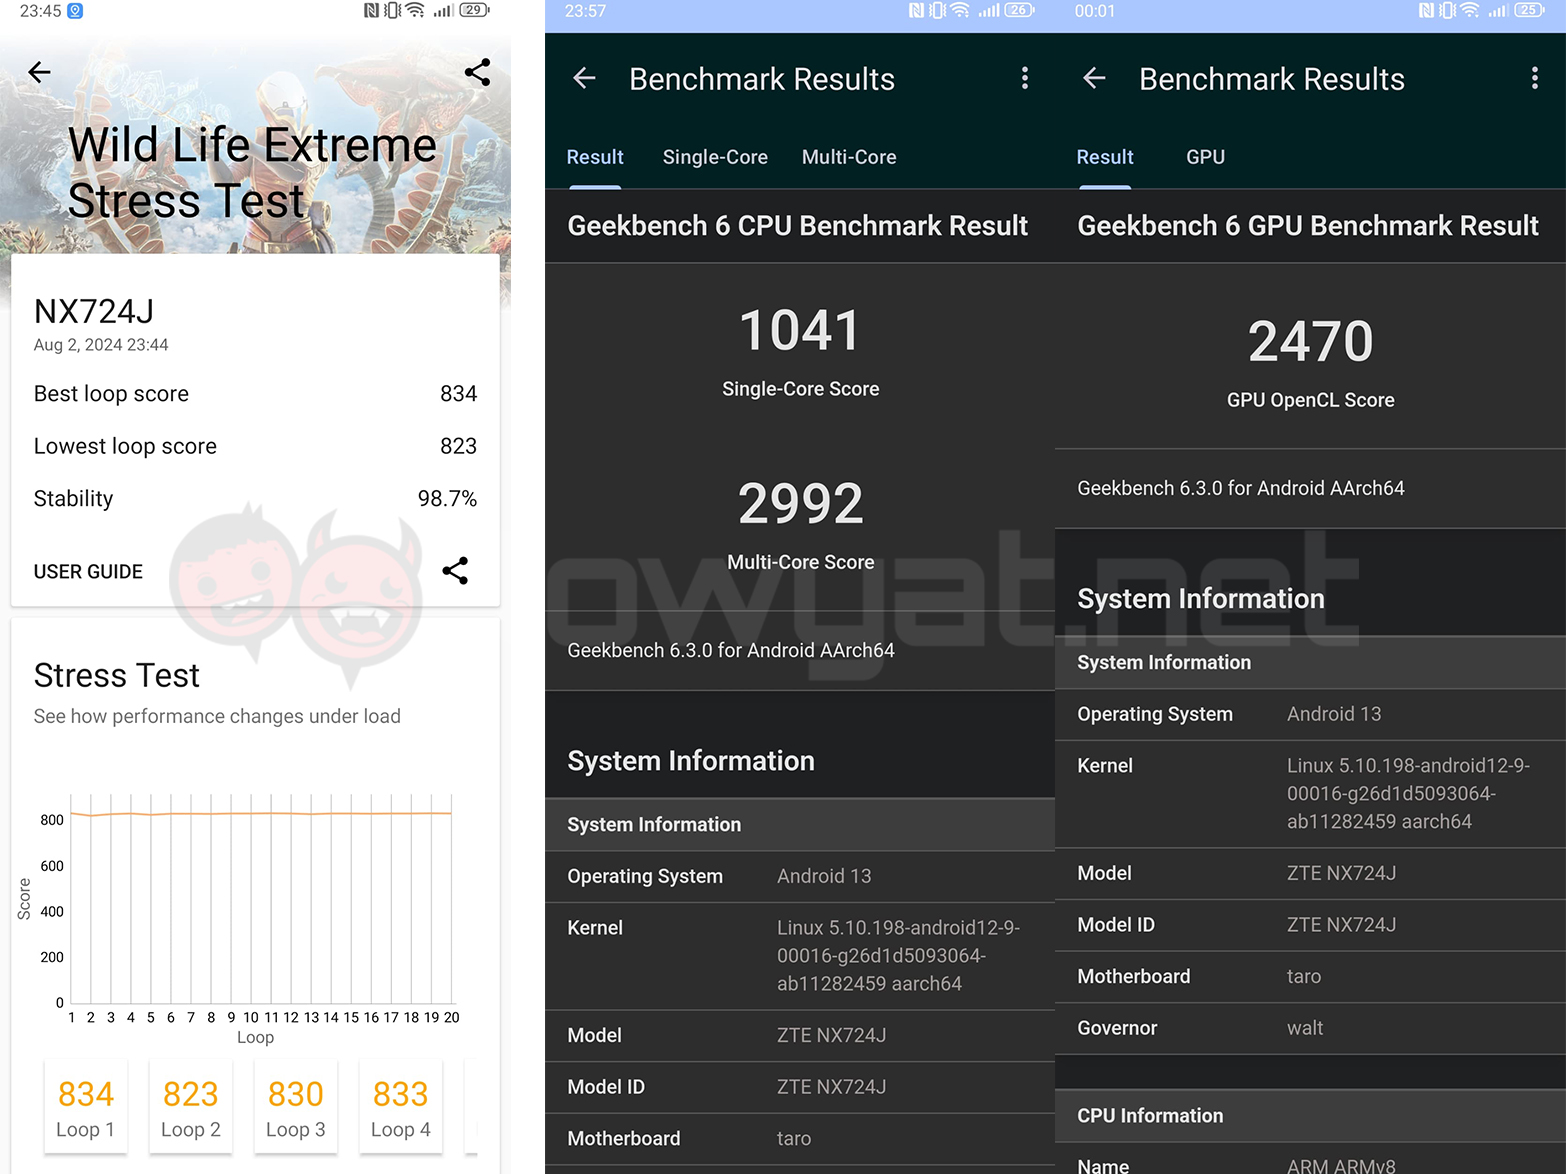Tap Model row in CPU results
Viewport: 1566px width, 1174px height.
800,1036
